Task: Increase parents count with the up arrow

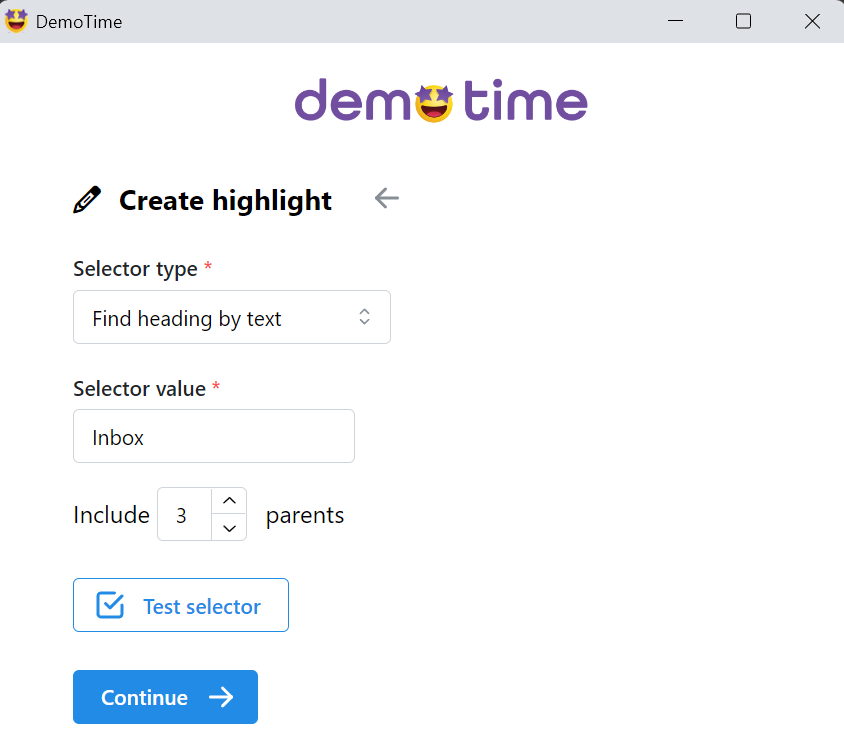Action: 229,500
